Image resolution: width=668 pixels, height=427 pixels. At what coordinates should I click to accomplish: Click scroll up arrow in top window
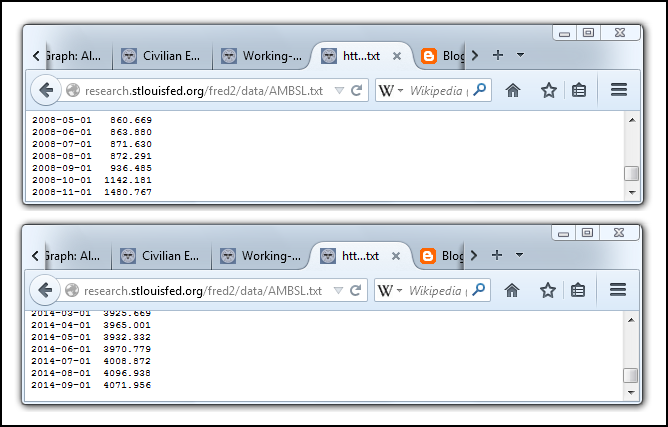632,120
